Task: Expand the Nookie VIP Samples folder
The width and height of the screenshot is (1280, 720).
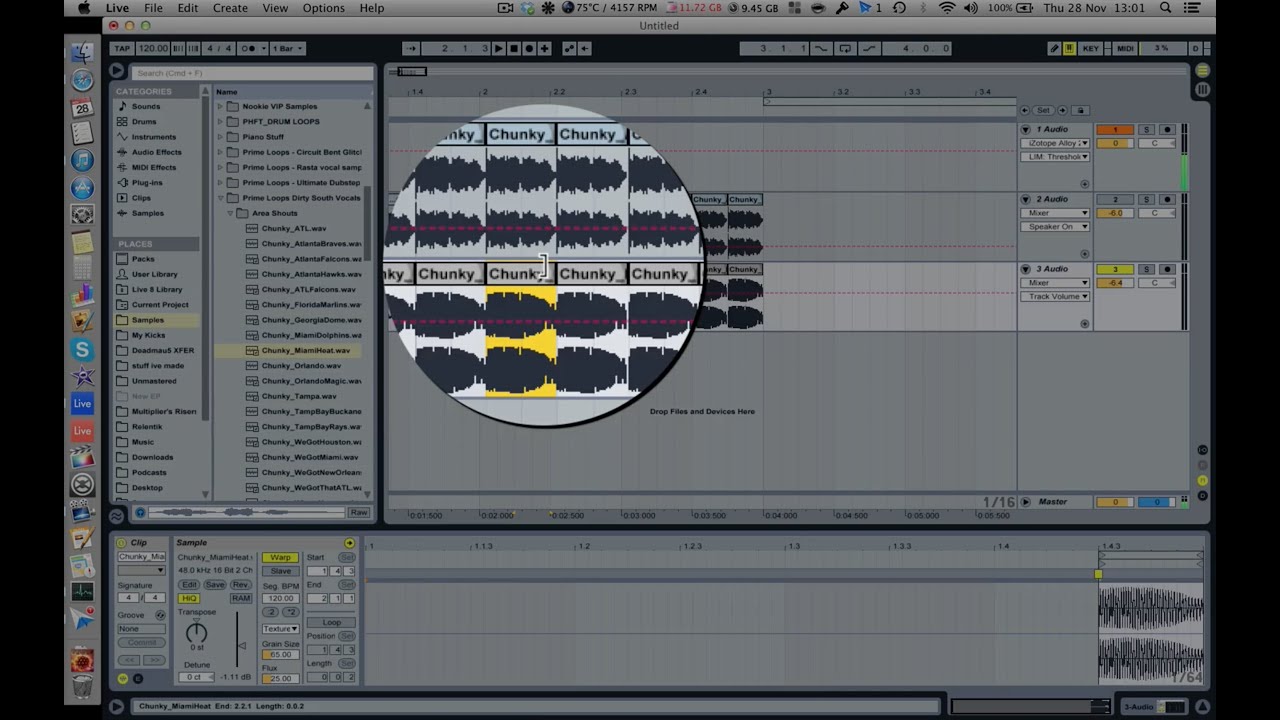Action: (220, 106)
